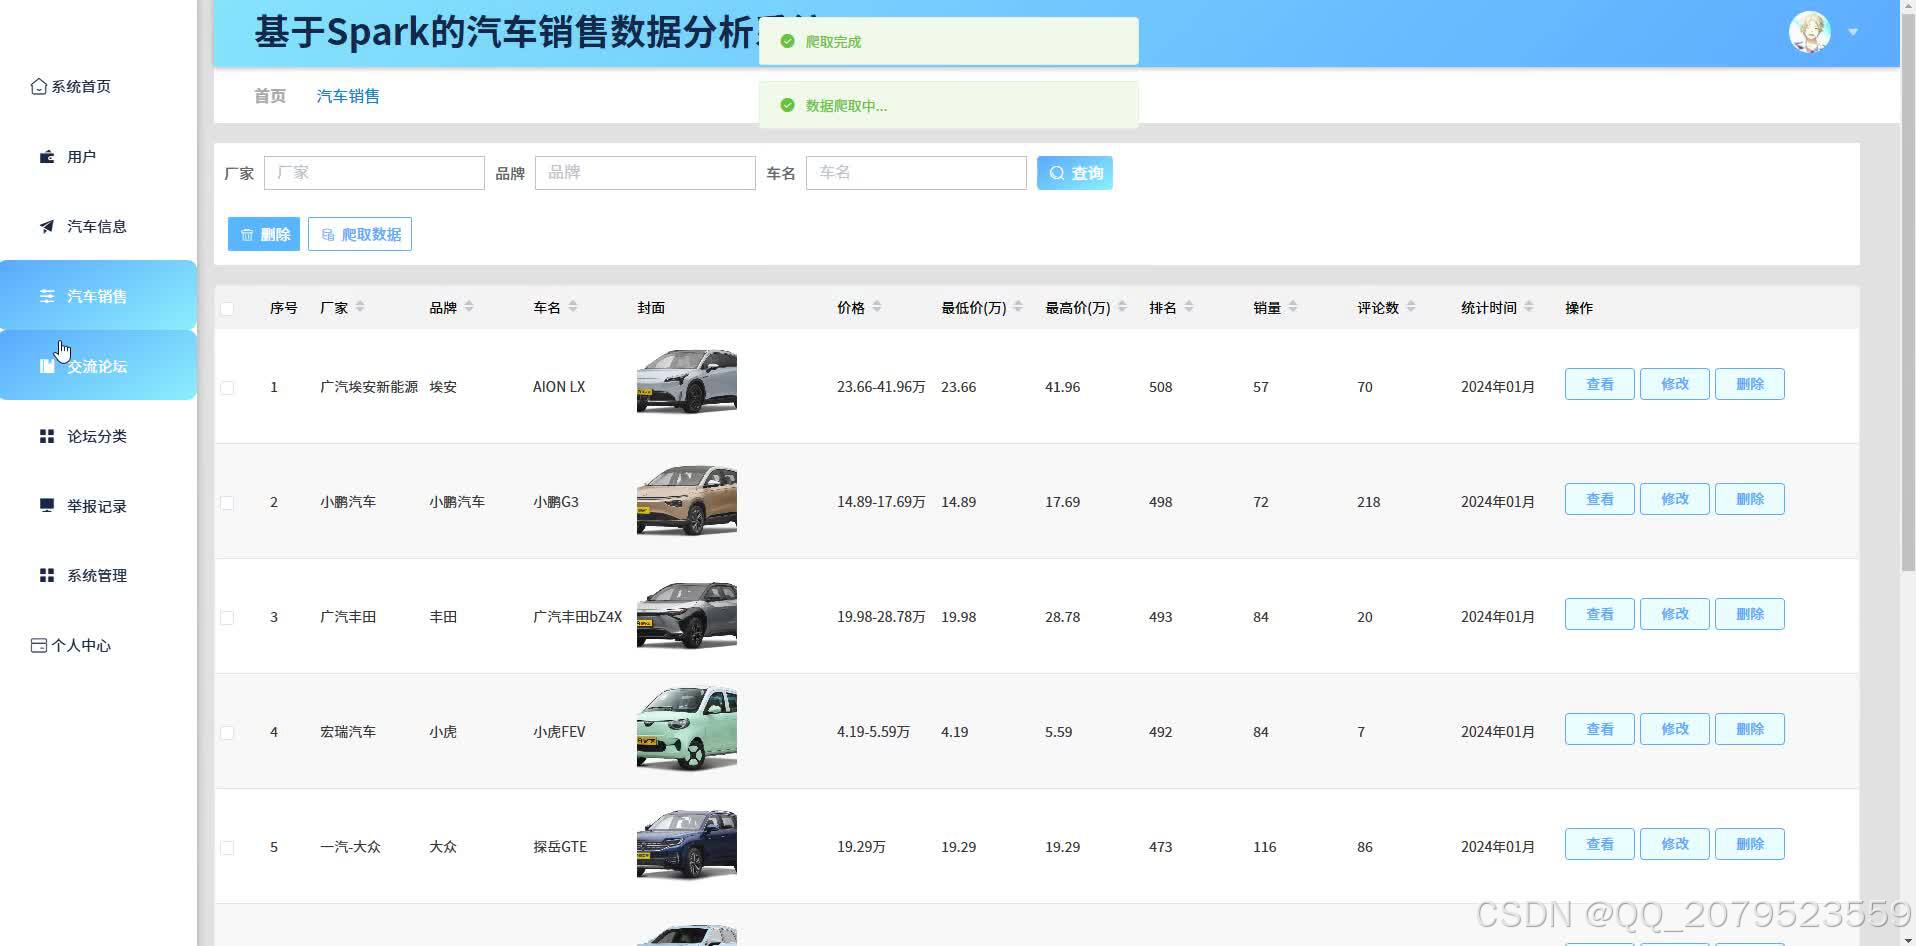Focus the 车名 search input
The height and width of the screenshot is (946, 1916).
point(916,173)
